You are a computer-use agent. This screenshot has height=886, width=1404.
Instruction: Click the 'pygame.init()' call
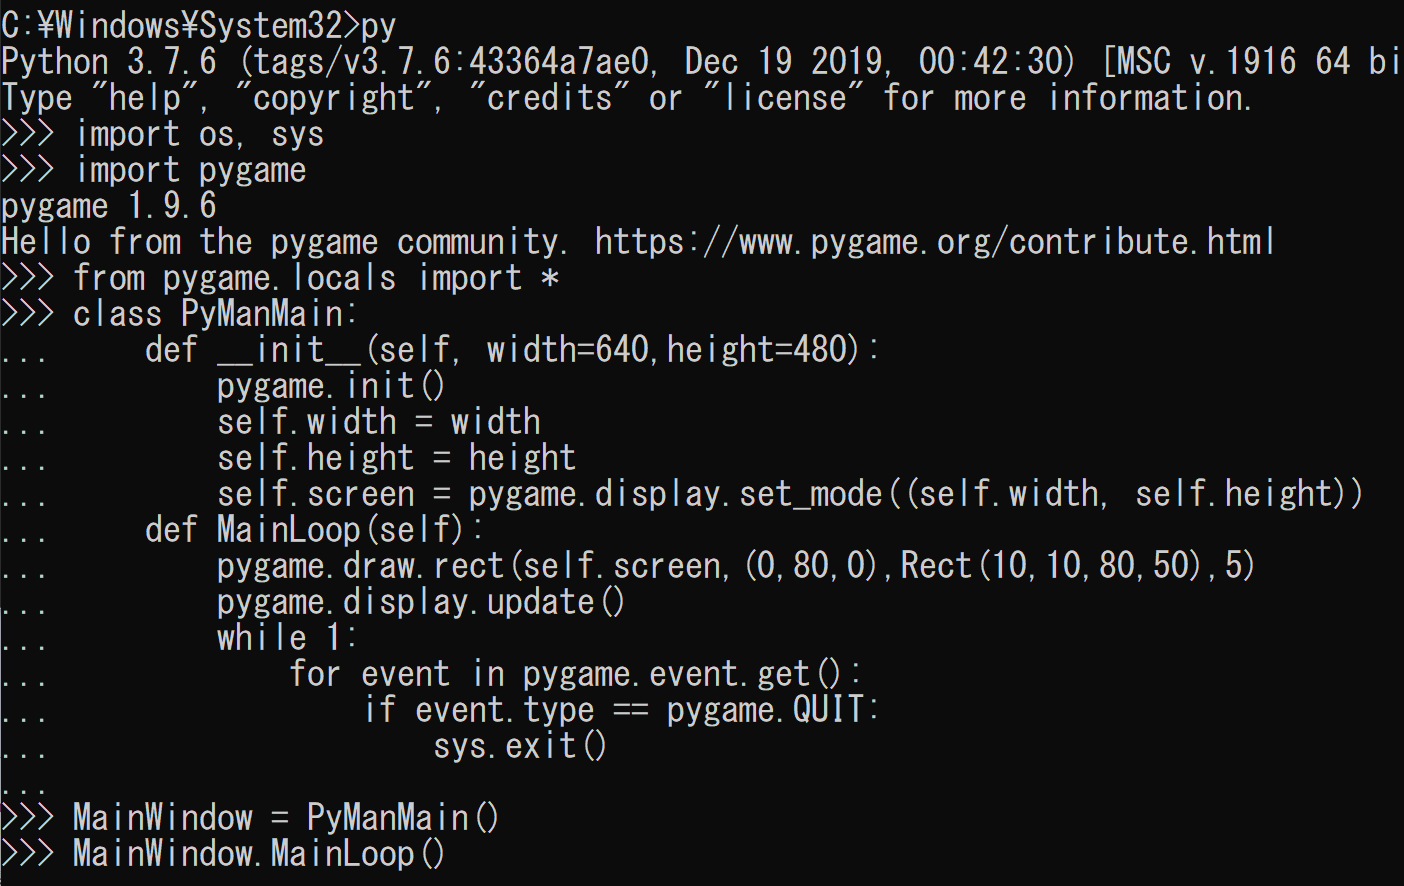point(330,386)
